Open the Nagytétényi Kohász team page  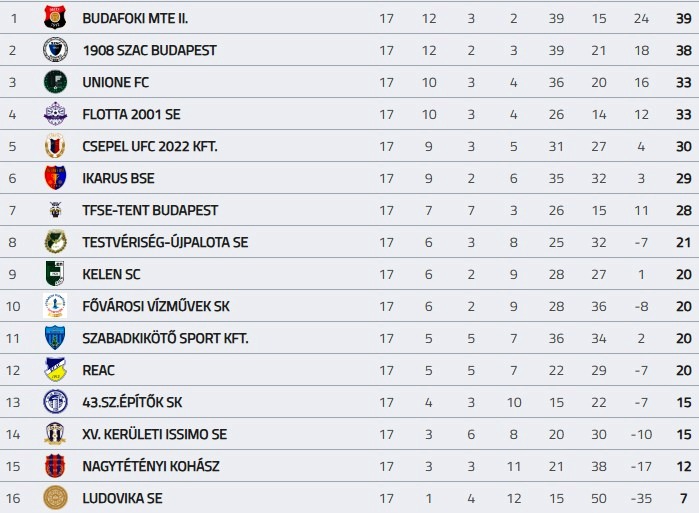coord(151,466)
